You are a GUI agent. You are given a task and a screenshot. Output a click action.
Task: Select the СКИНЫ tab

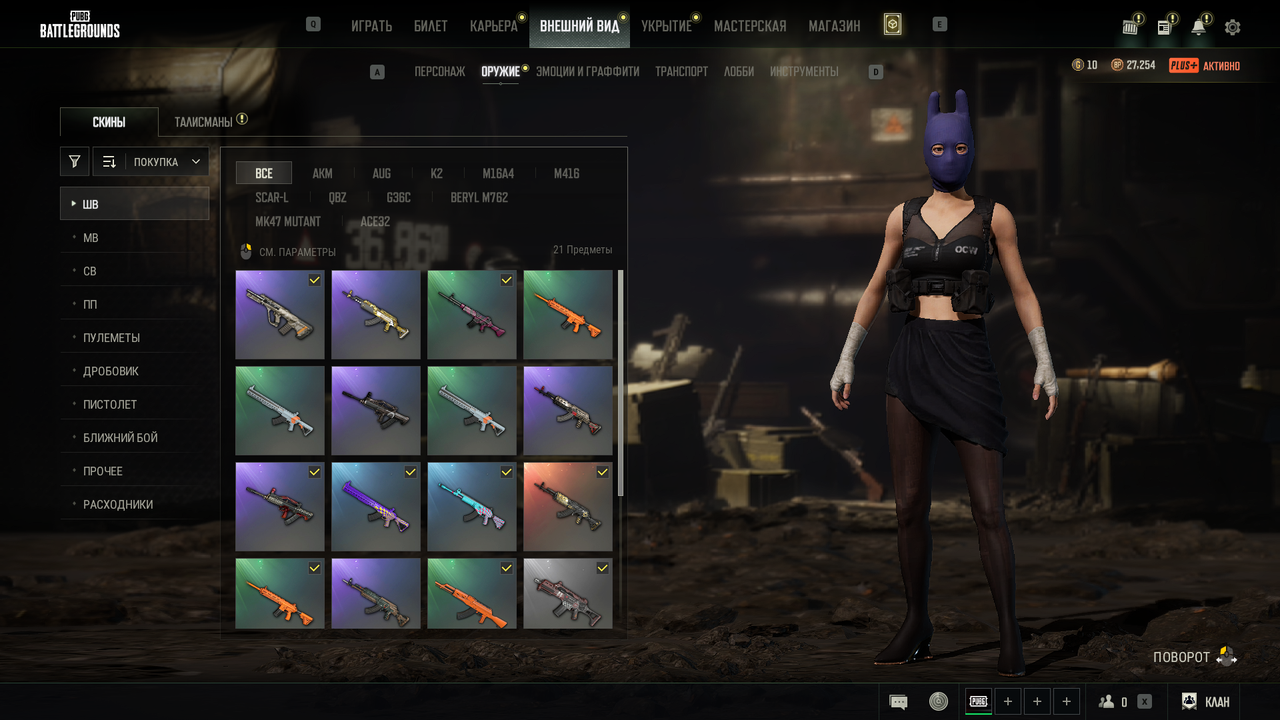click(x=109, y=122)
